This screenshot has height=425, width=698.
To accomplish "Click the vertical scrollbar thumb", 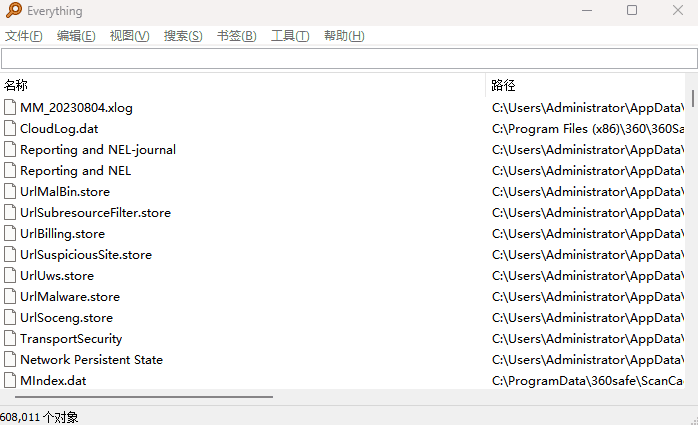I will (693, 98).
